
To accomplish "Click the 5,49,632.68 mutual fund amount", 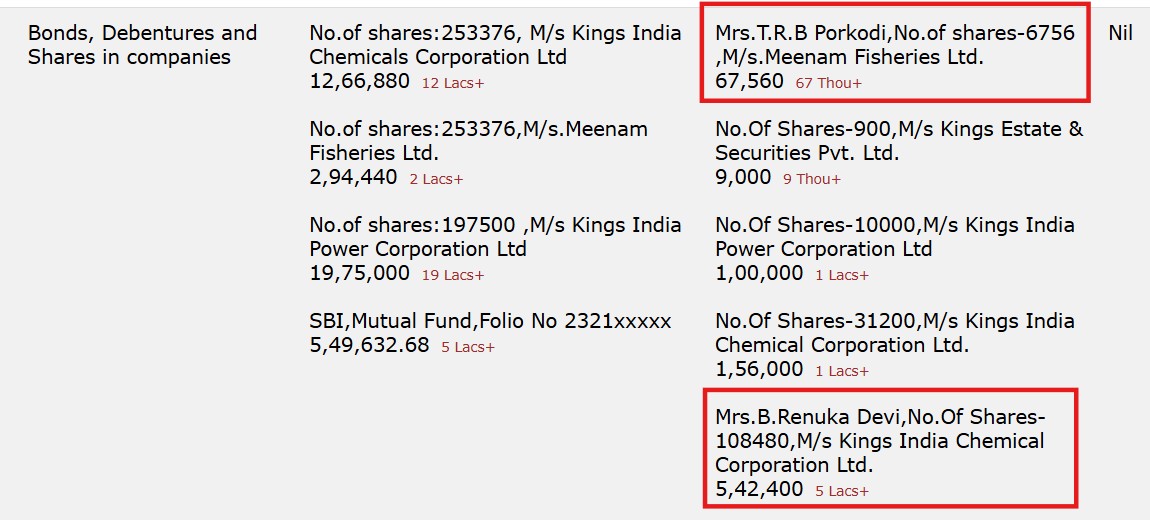I will point(369,346).
